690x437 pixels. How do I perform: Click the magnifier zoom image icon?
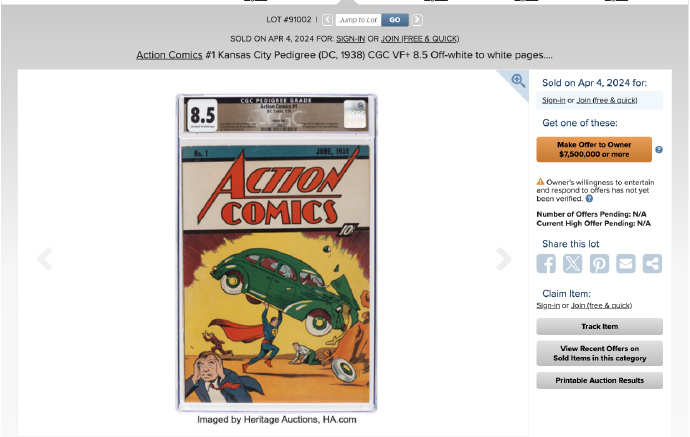(x=518, y=81)
